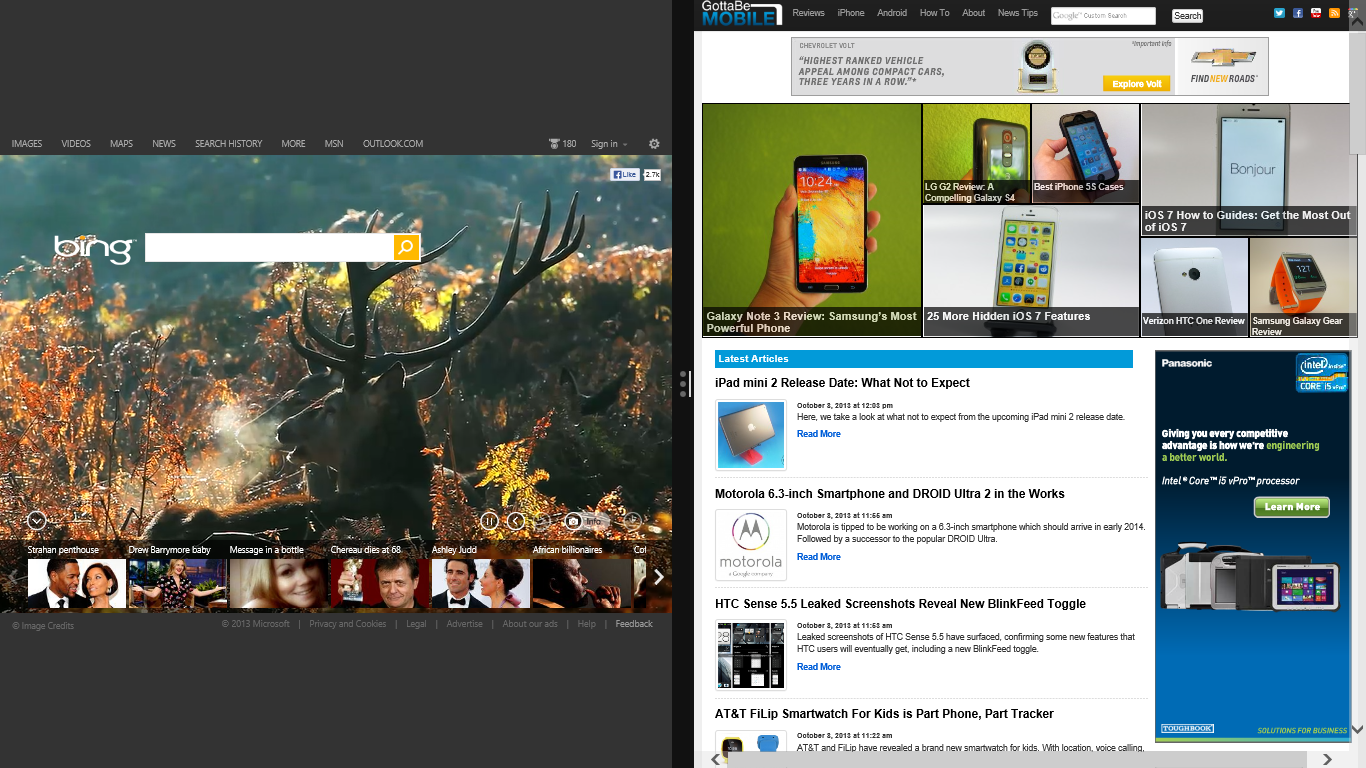Open LG G2 Review featured tile

[976, 153]
